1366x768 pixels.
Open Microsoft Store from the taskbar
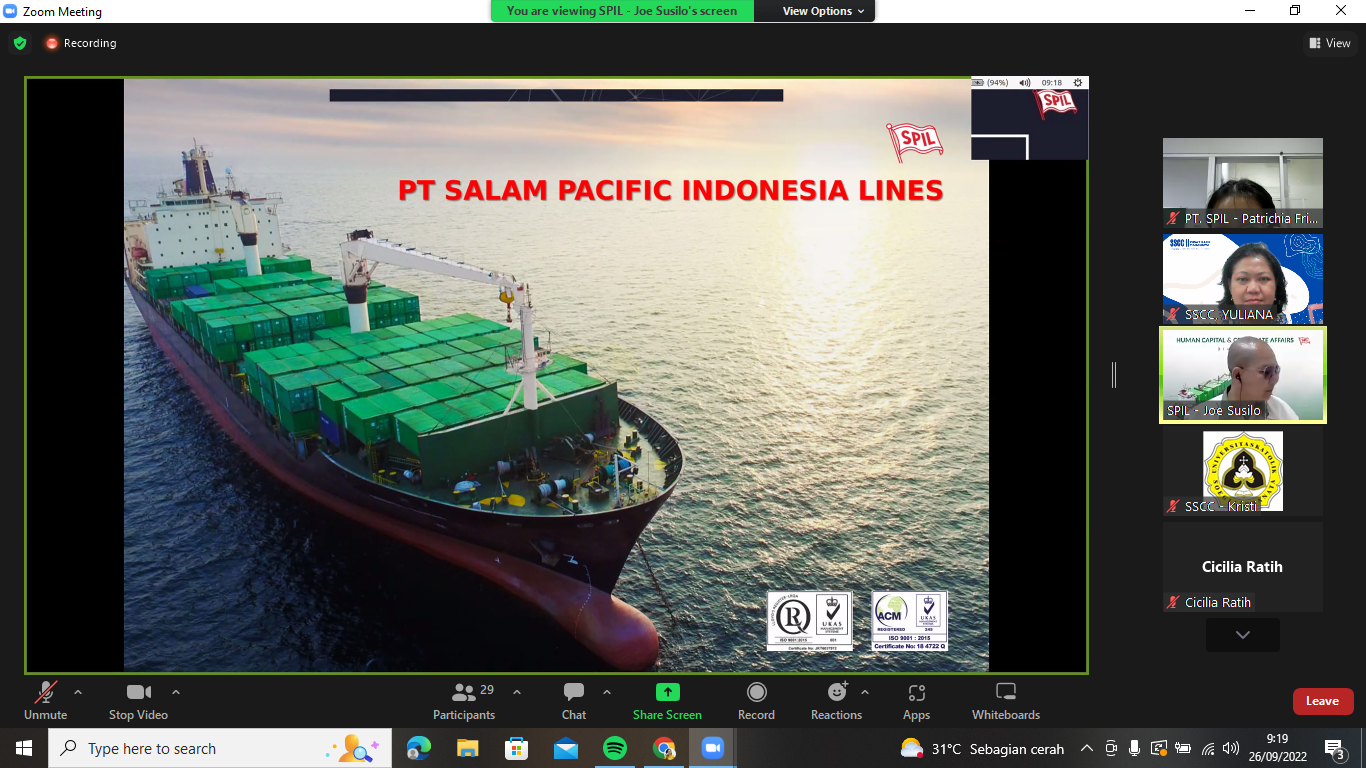pyautogui.click(x=516, y=748)
